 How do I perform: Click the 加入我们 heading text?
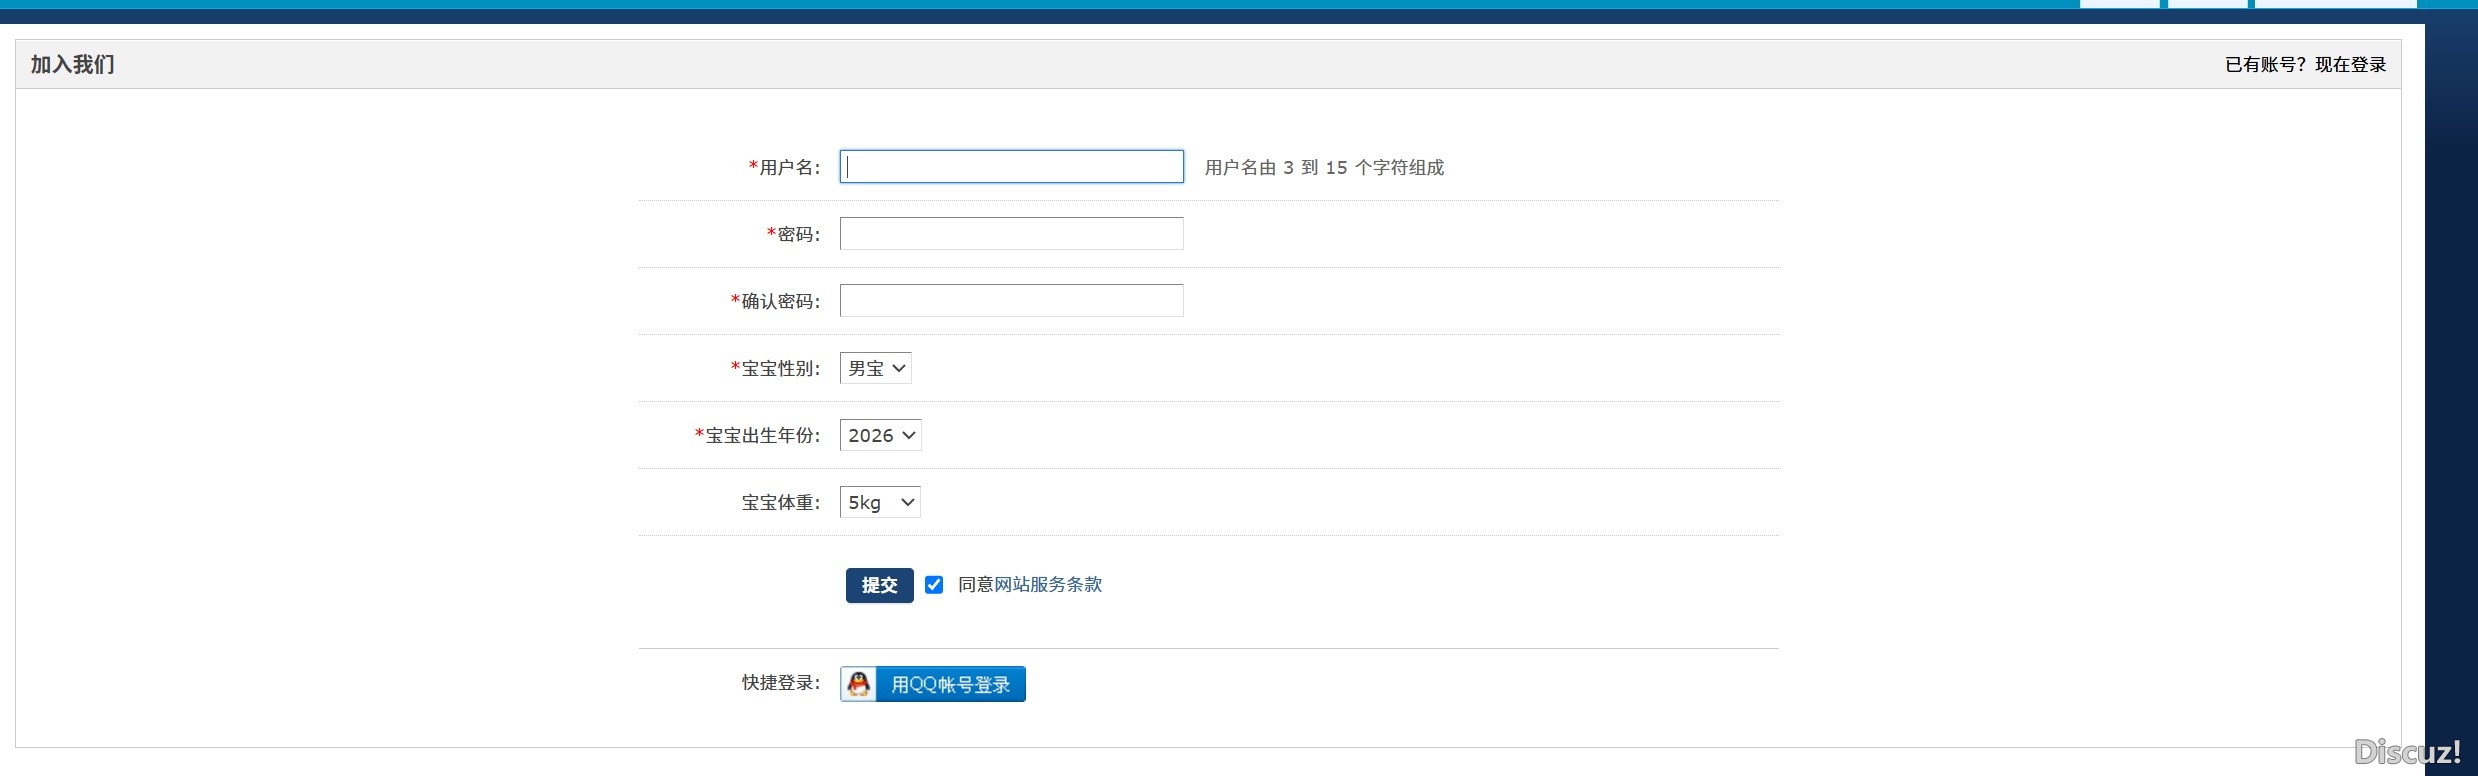tap(72, 65)
